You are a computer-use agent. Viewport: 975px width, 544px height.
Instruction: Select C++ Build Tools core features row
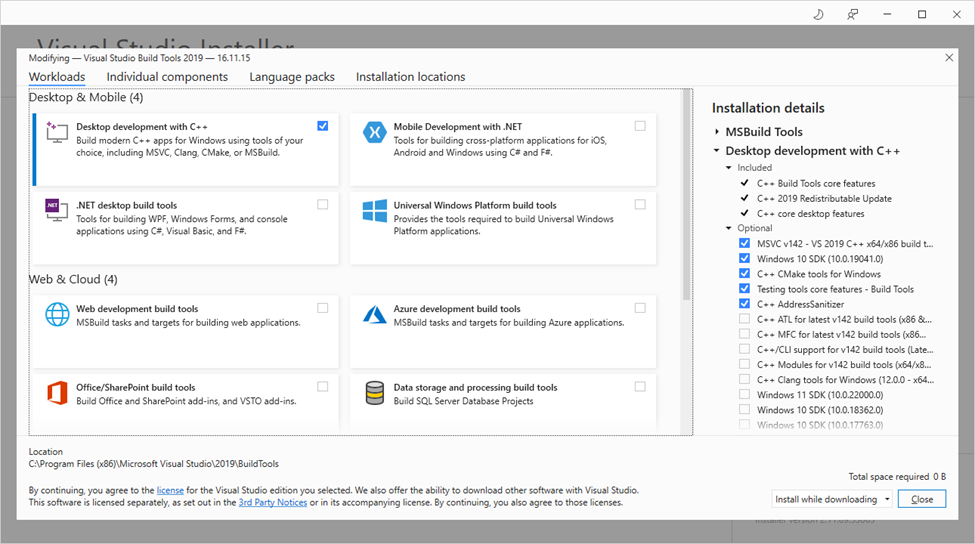tap(816, 183)
